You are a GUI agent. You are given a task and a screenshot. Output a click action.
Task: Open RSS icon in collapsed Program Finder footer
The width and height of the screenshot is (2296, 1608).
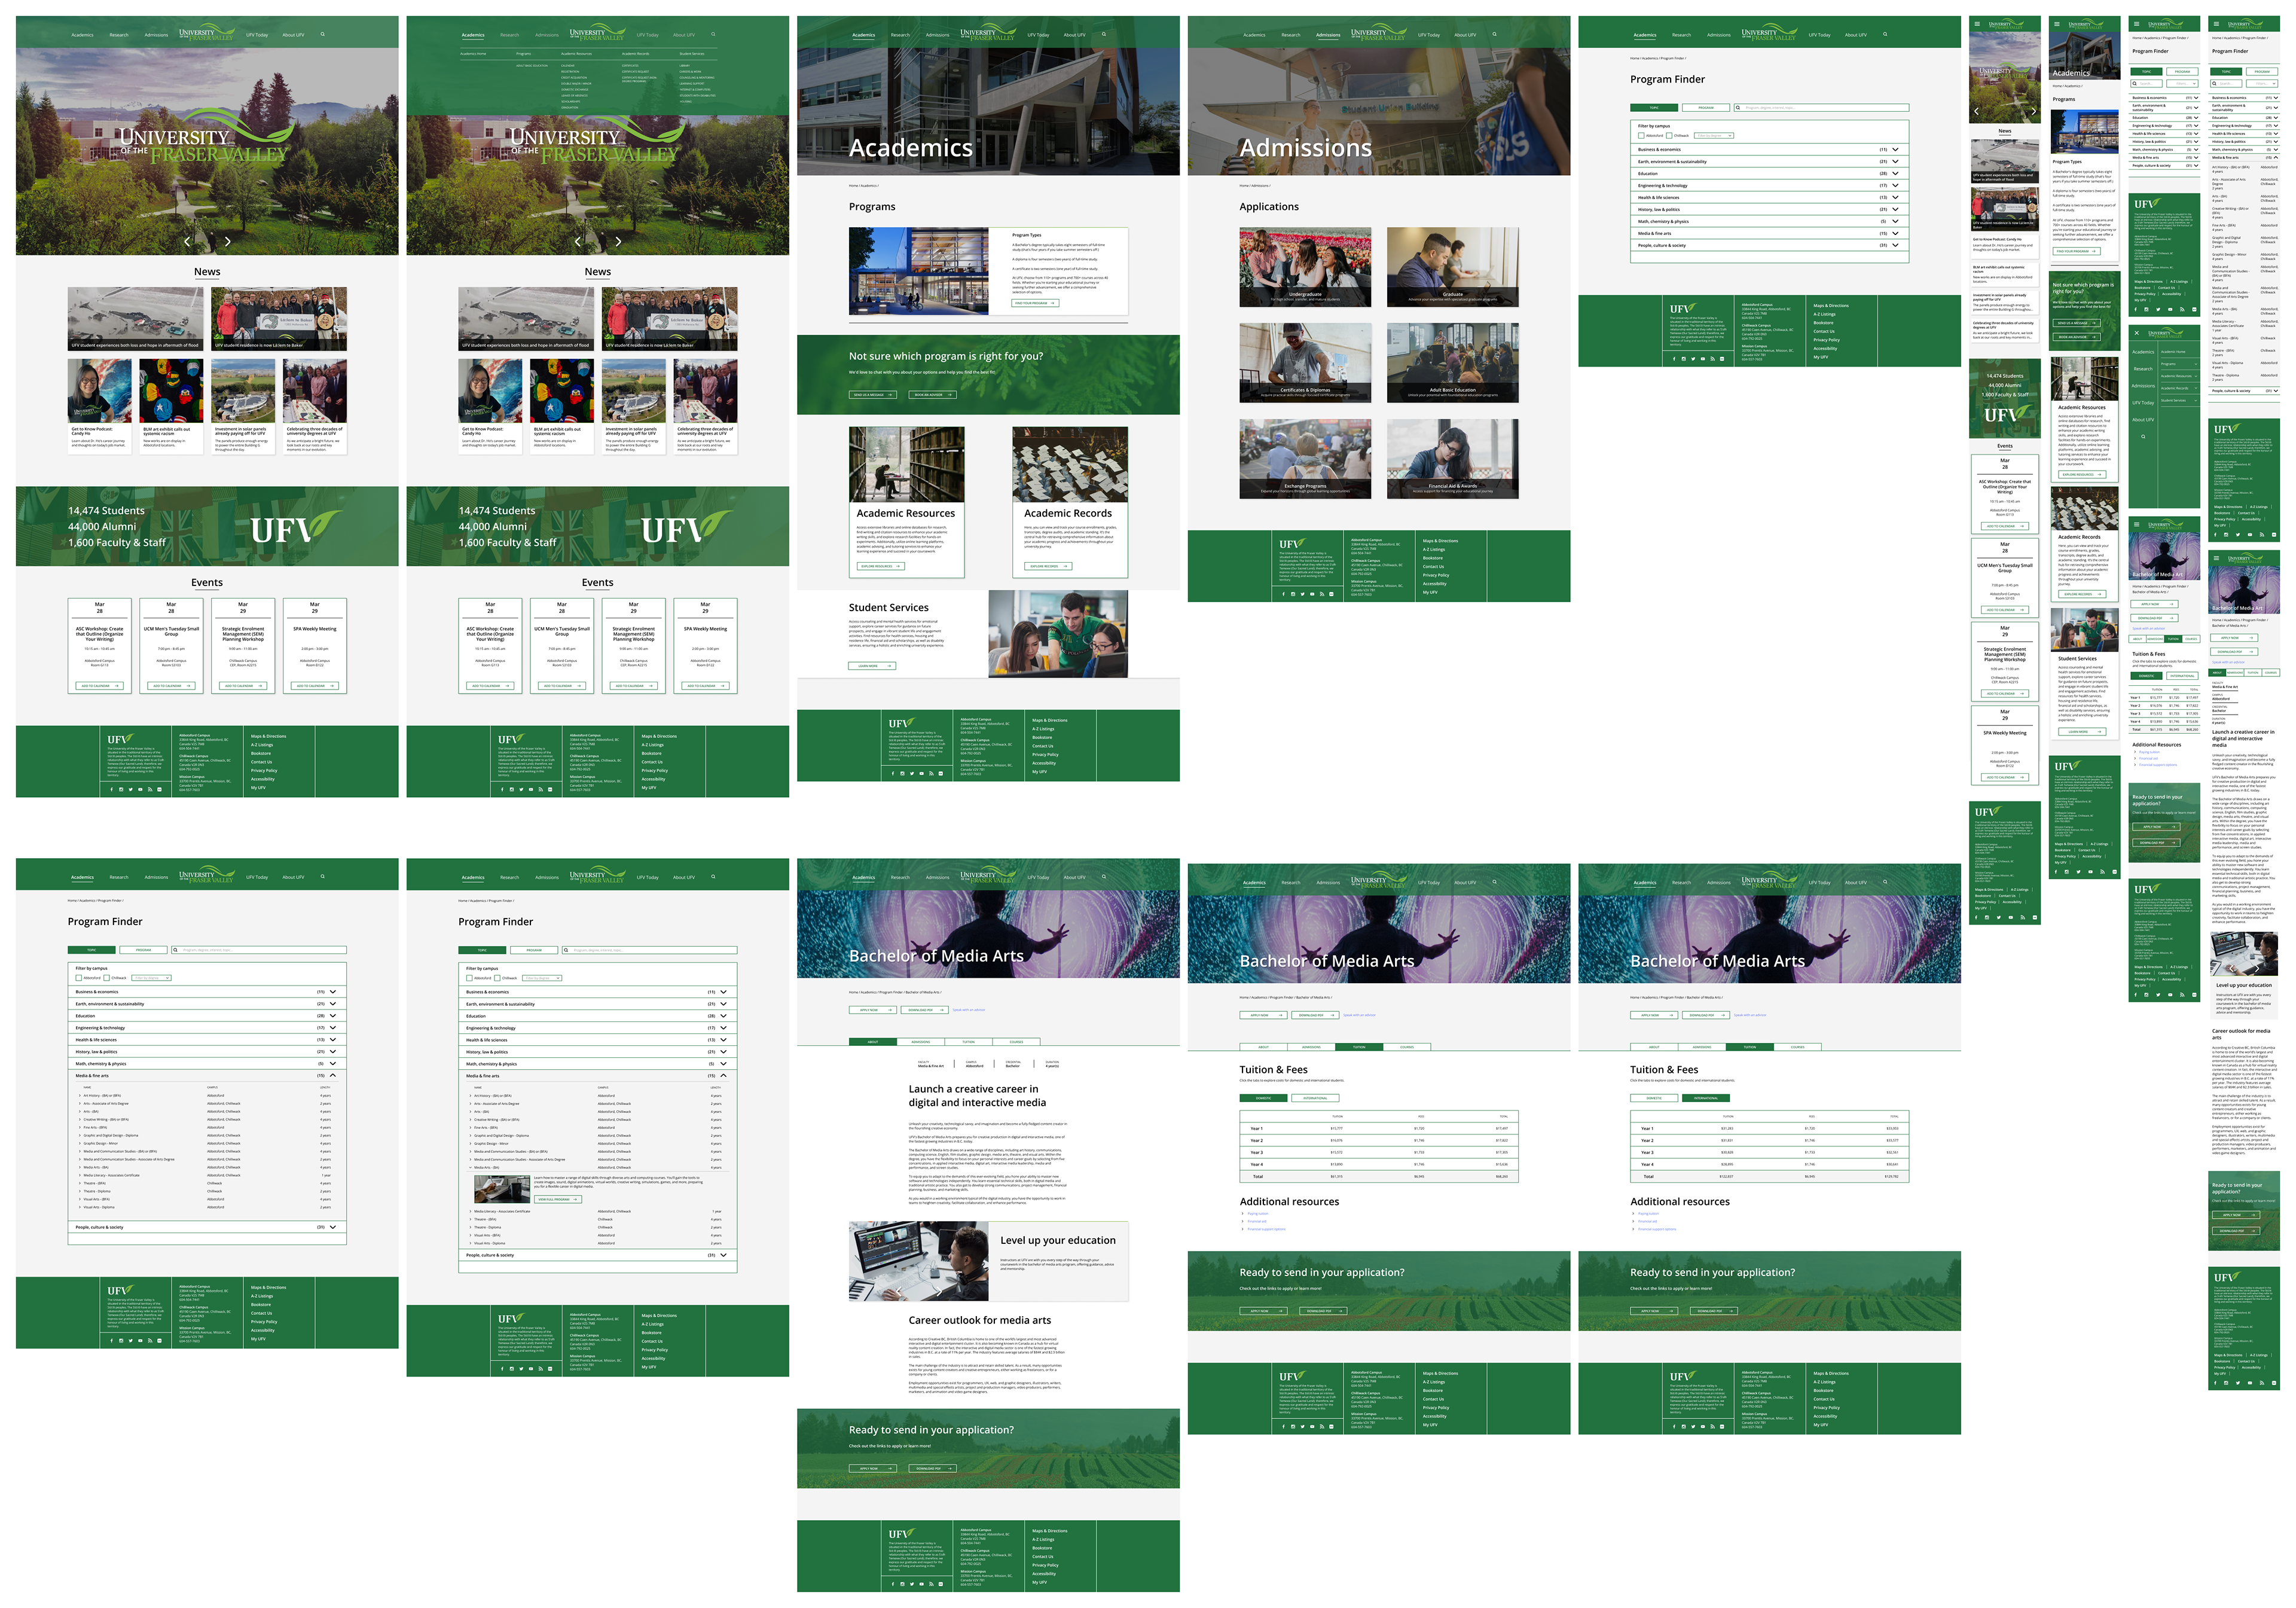point(1713,359)
